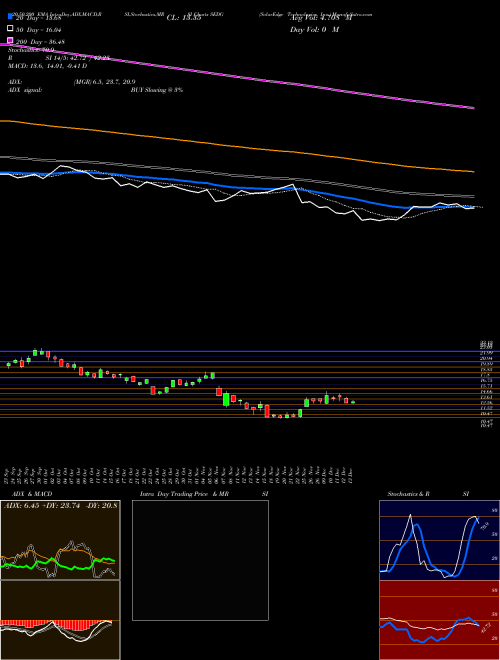Click the 'Stochastics & R' panel title

(x=408, y=494)
